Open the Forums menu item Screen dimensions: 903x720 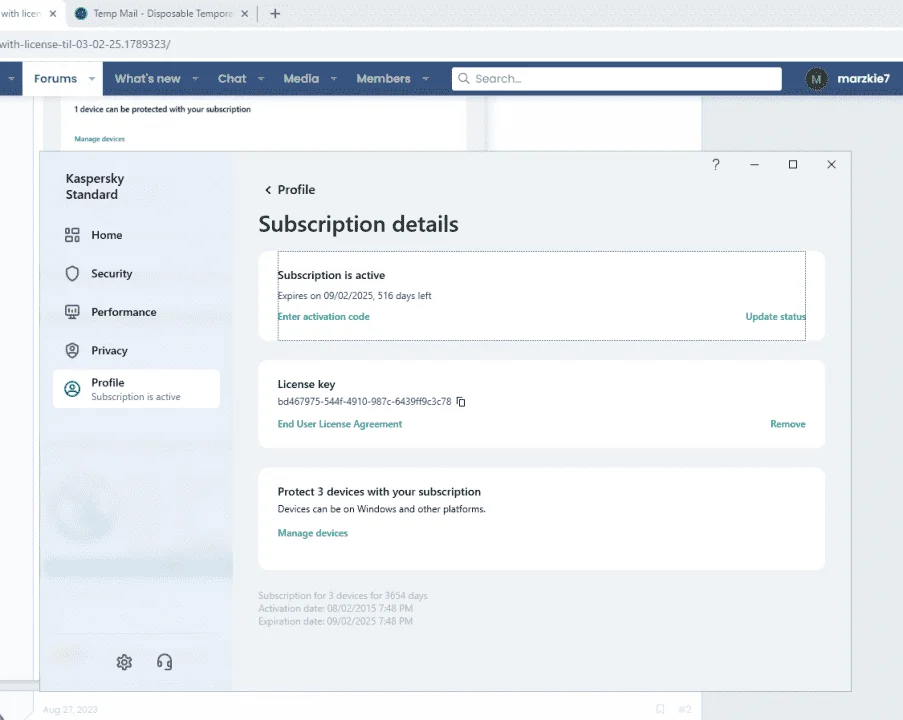pyautogui.click(x=55, y=79)
